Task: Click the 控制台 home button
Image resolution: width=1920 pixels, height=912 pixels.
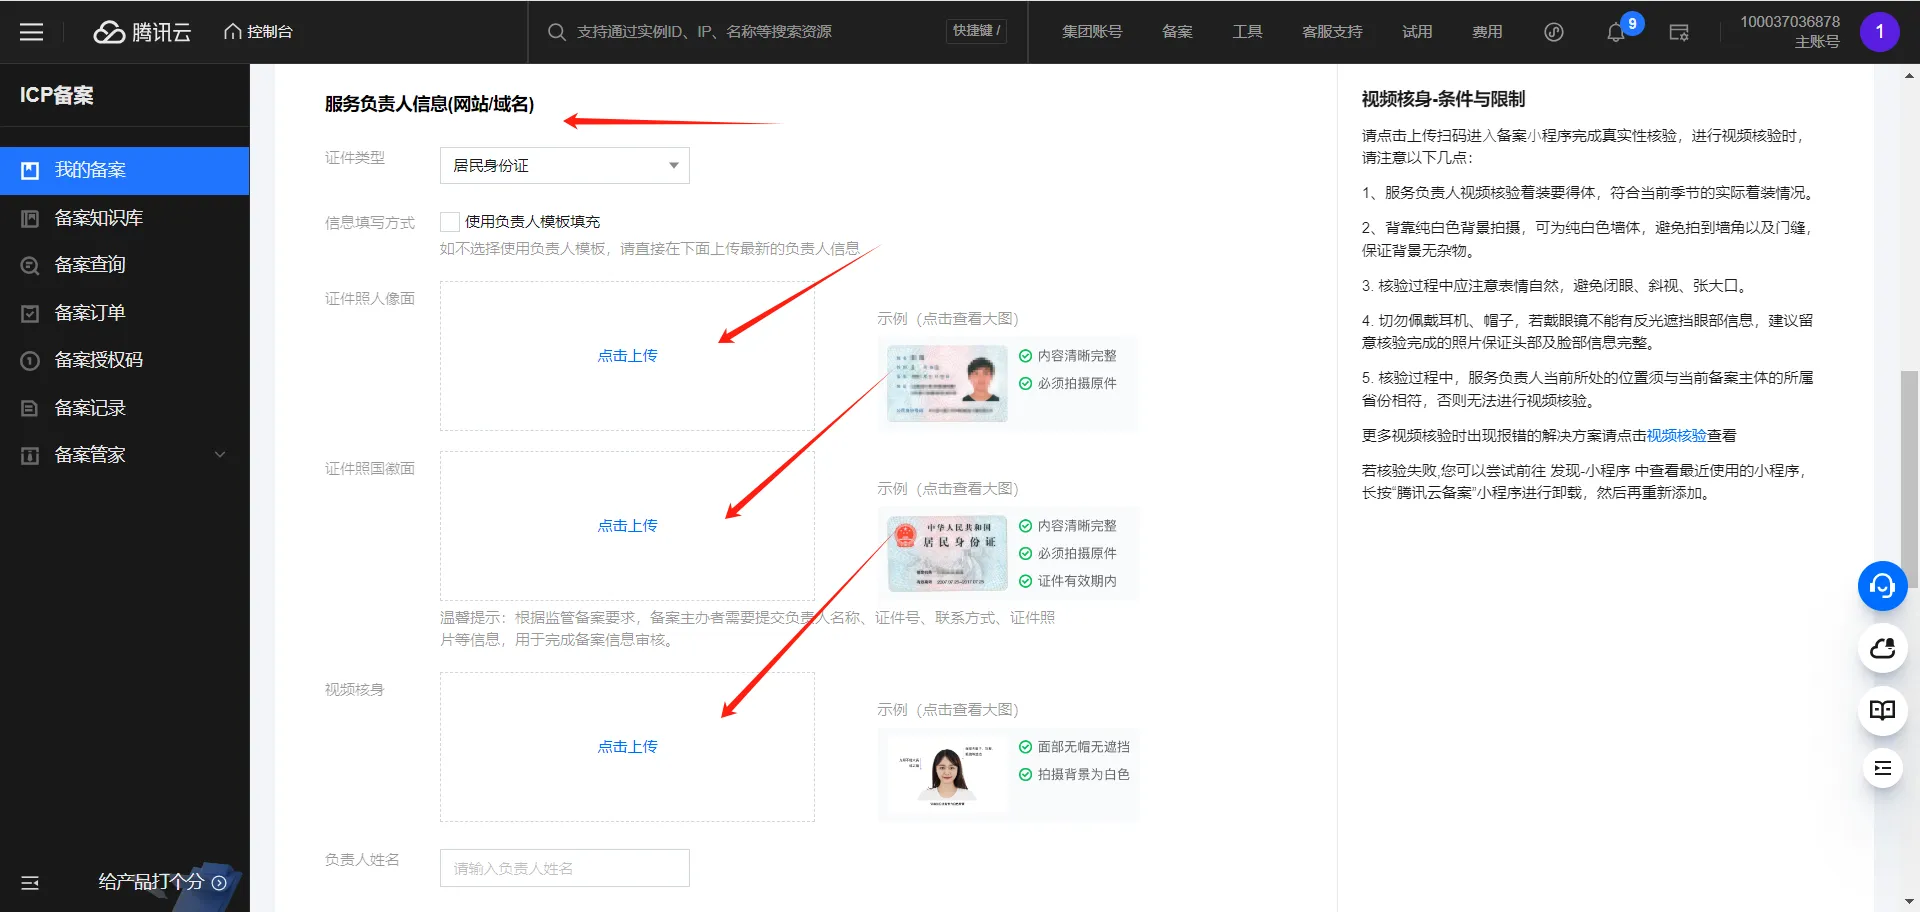Action: [x=258, y=32]
